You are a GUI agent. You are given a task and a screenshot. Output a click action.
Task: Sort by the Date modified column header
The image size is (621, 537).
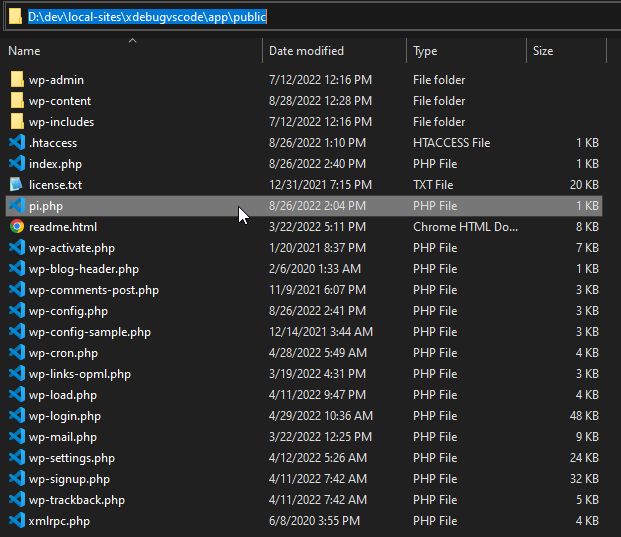click(x=306, y=51)
